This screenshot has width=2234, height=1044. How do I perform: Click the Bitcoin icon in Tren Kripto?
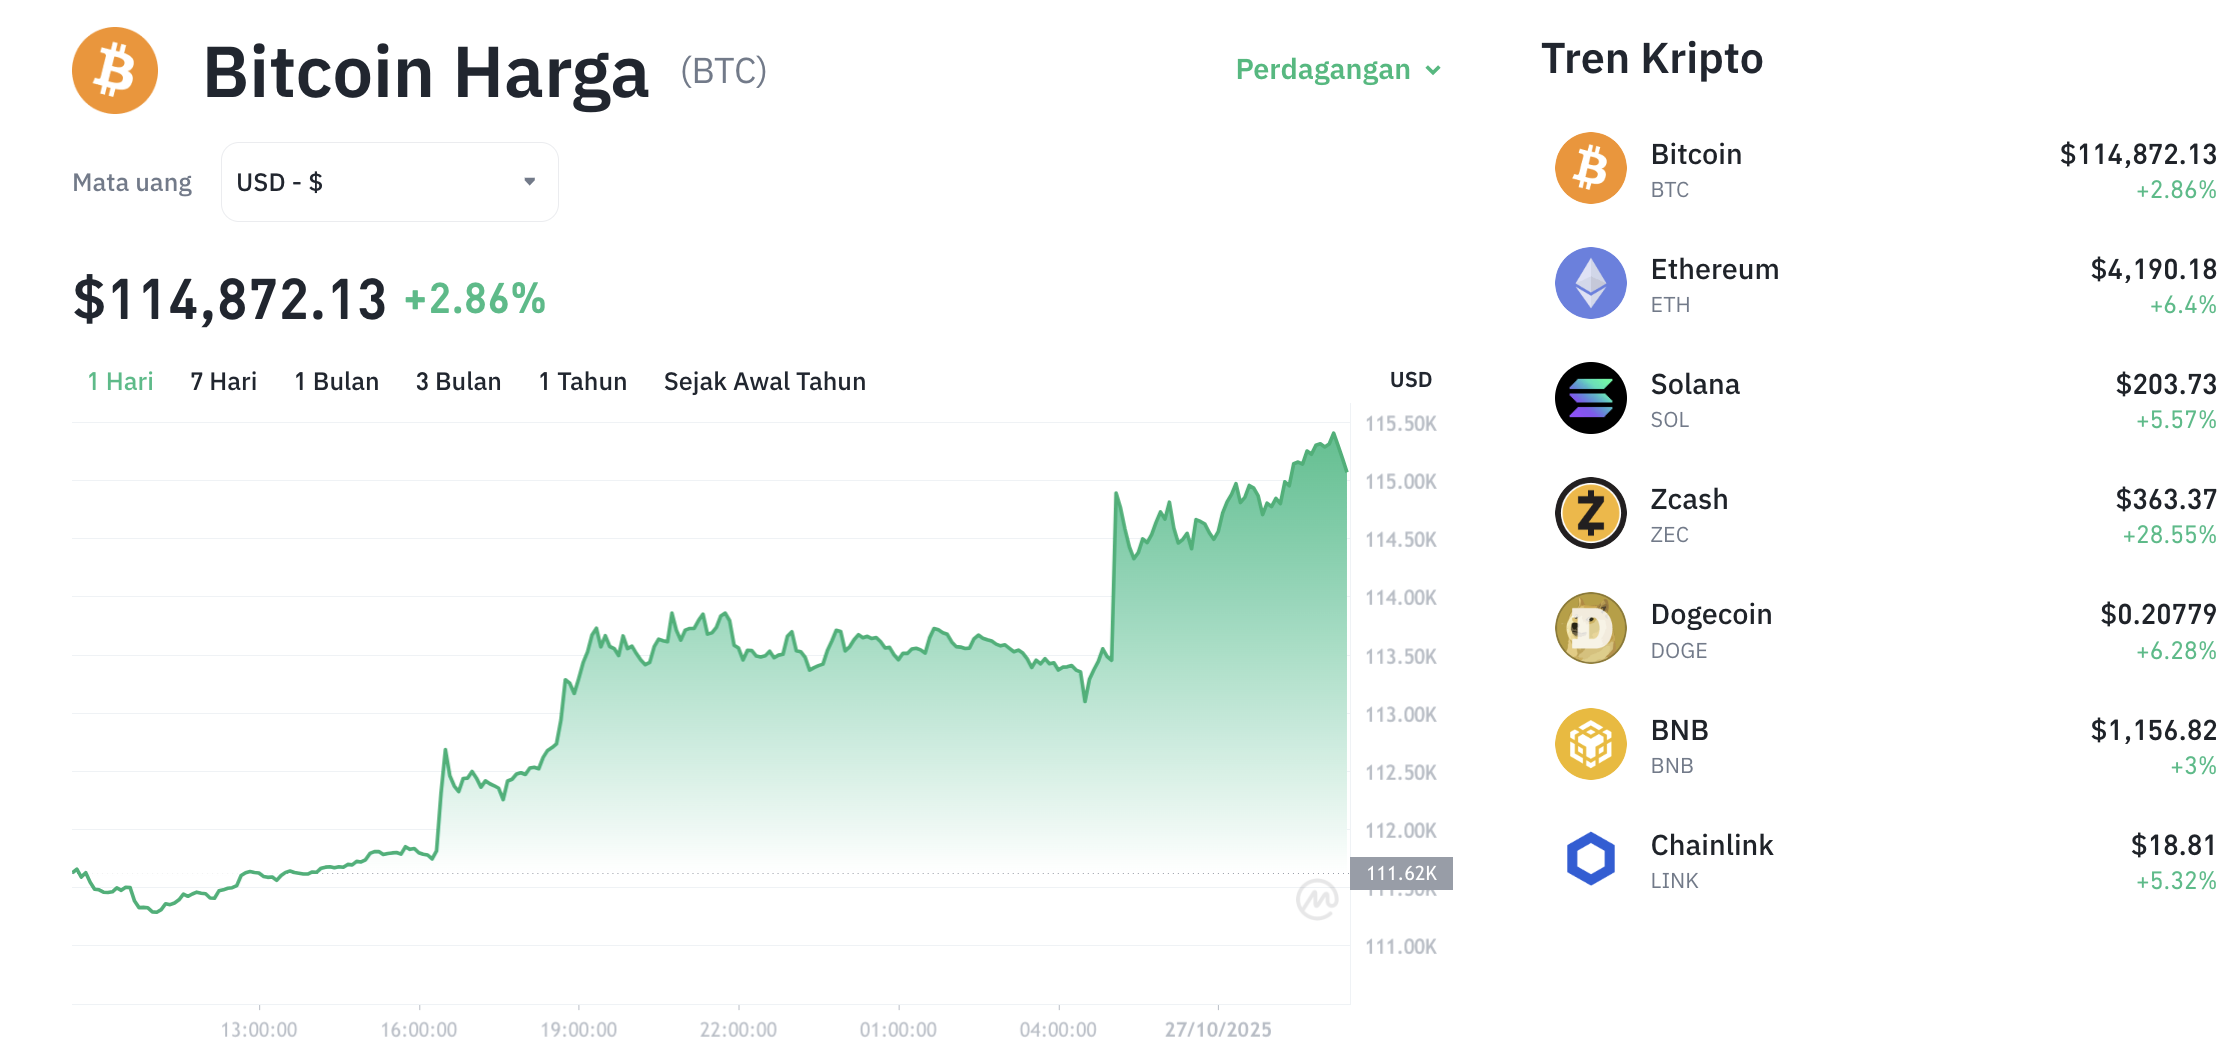click(x=1590, y=168)
